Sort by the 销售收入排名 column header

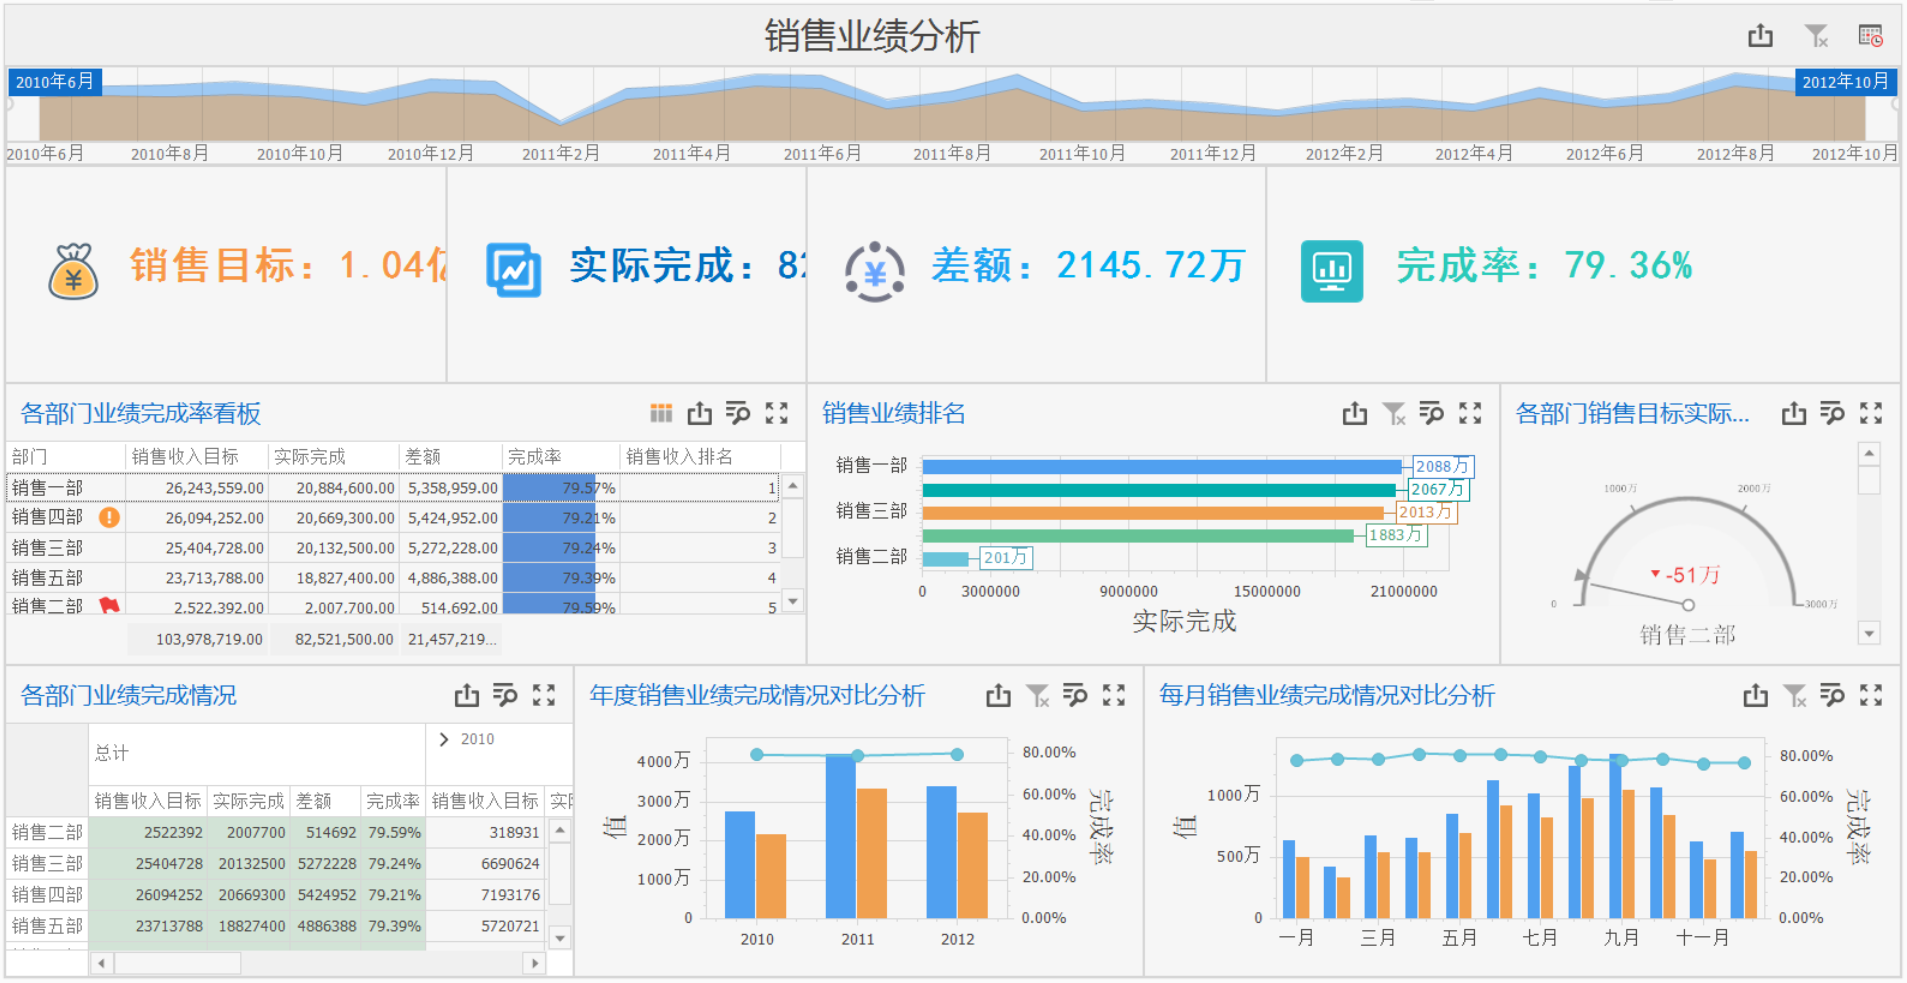click(699, 457)
